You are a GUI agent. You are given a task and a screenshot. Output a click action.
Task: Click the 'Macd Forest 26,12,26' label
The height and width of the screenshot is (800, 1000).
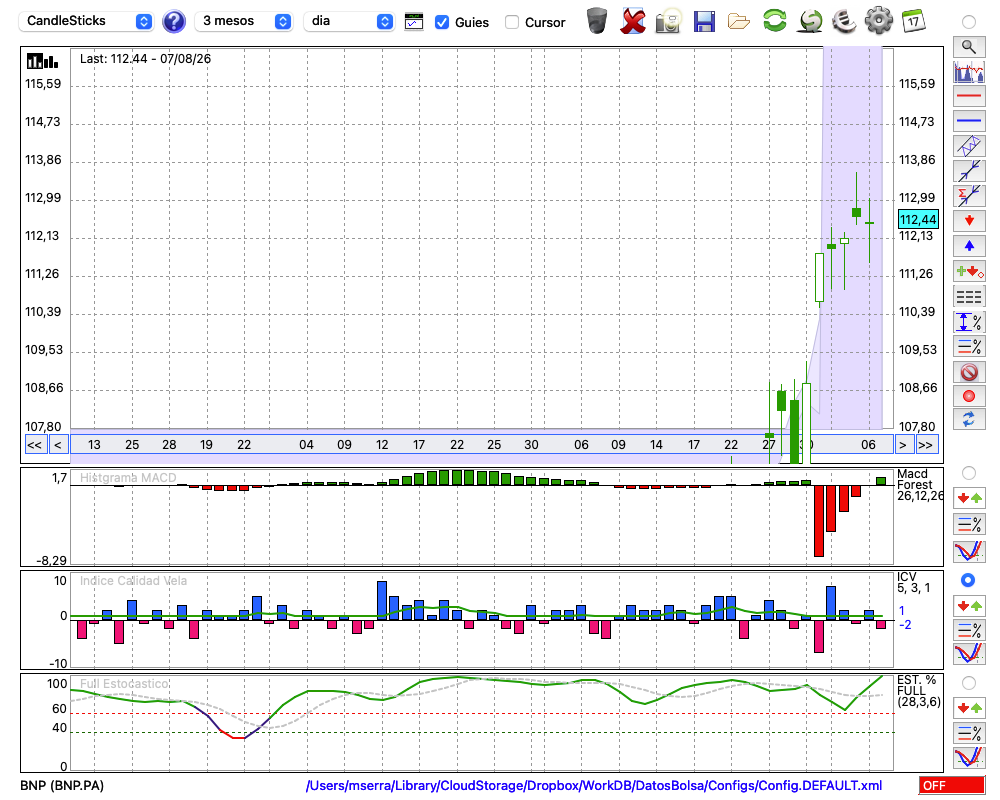coord(920,485)
